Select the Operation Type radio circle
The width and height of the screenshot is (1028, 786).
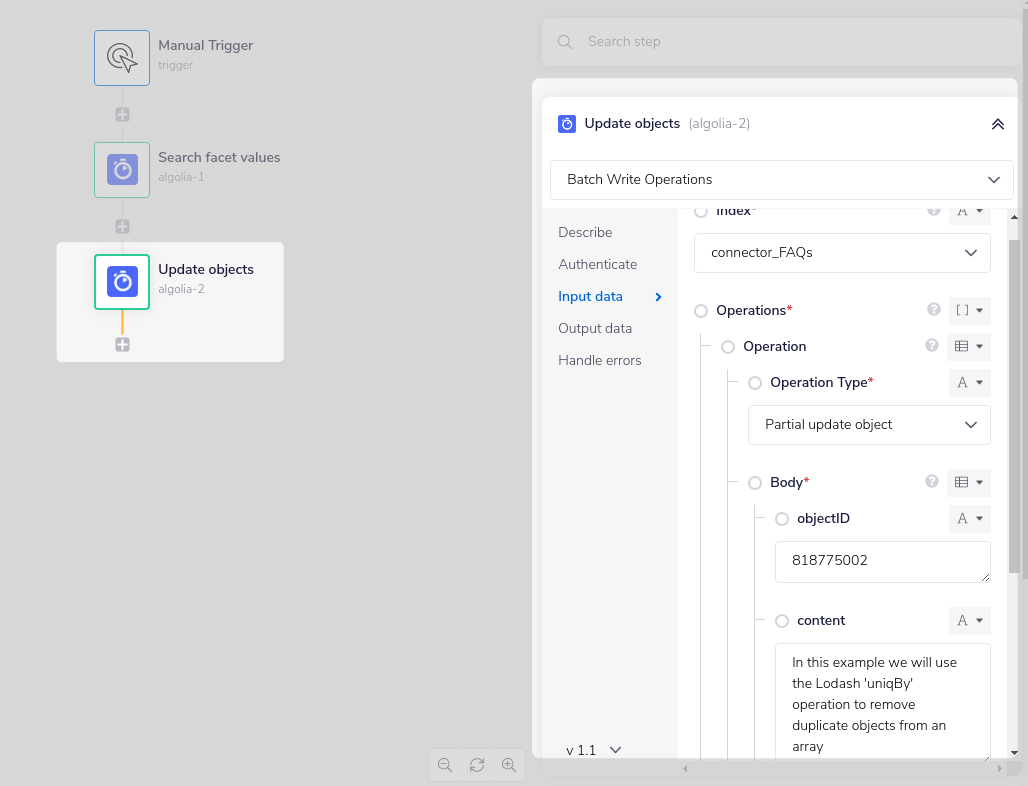[x=755, y=382]
